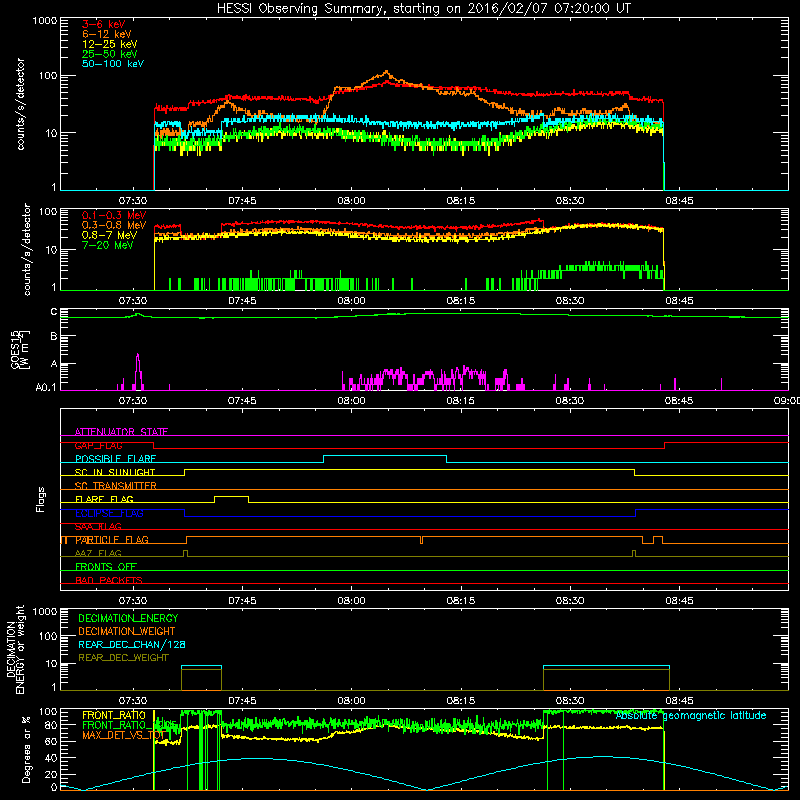Click the PARTICLE_FLAG dip near 08:10

[421, 540]
